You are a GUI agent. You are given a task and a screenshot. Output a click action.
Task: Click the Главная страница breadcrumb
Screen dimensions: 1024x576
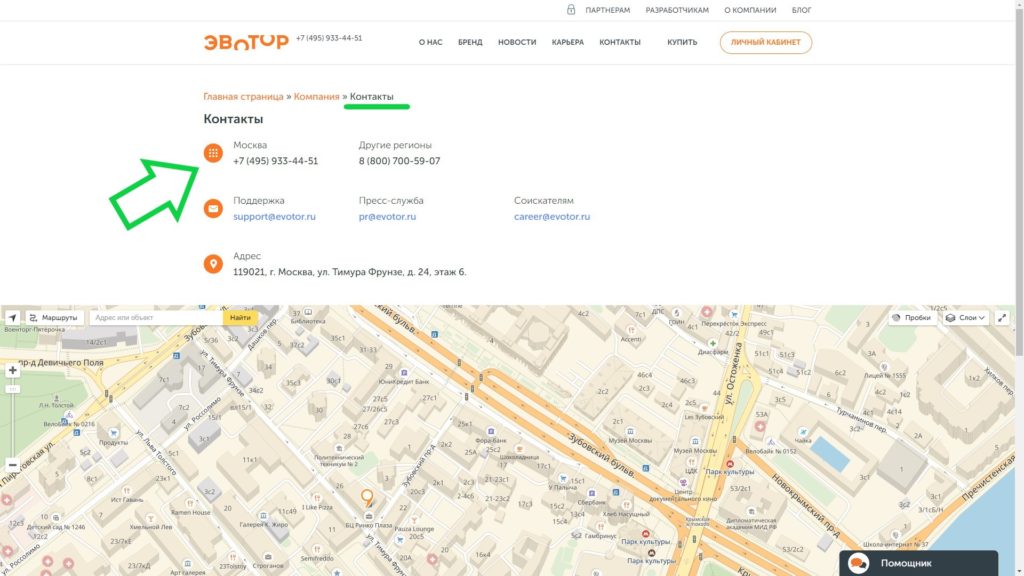243,97
